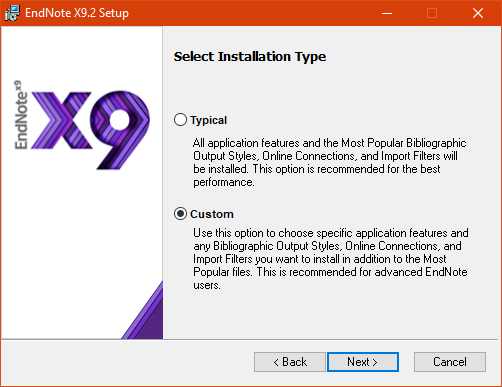
Task: Click the Next button
Action: point(363,362)
